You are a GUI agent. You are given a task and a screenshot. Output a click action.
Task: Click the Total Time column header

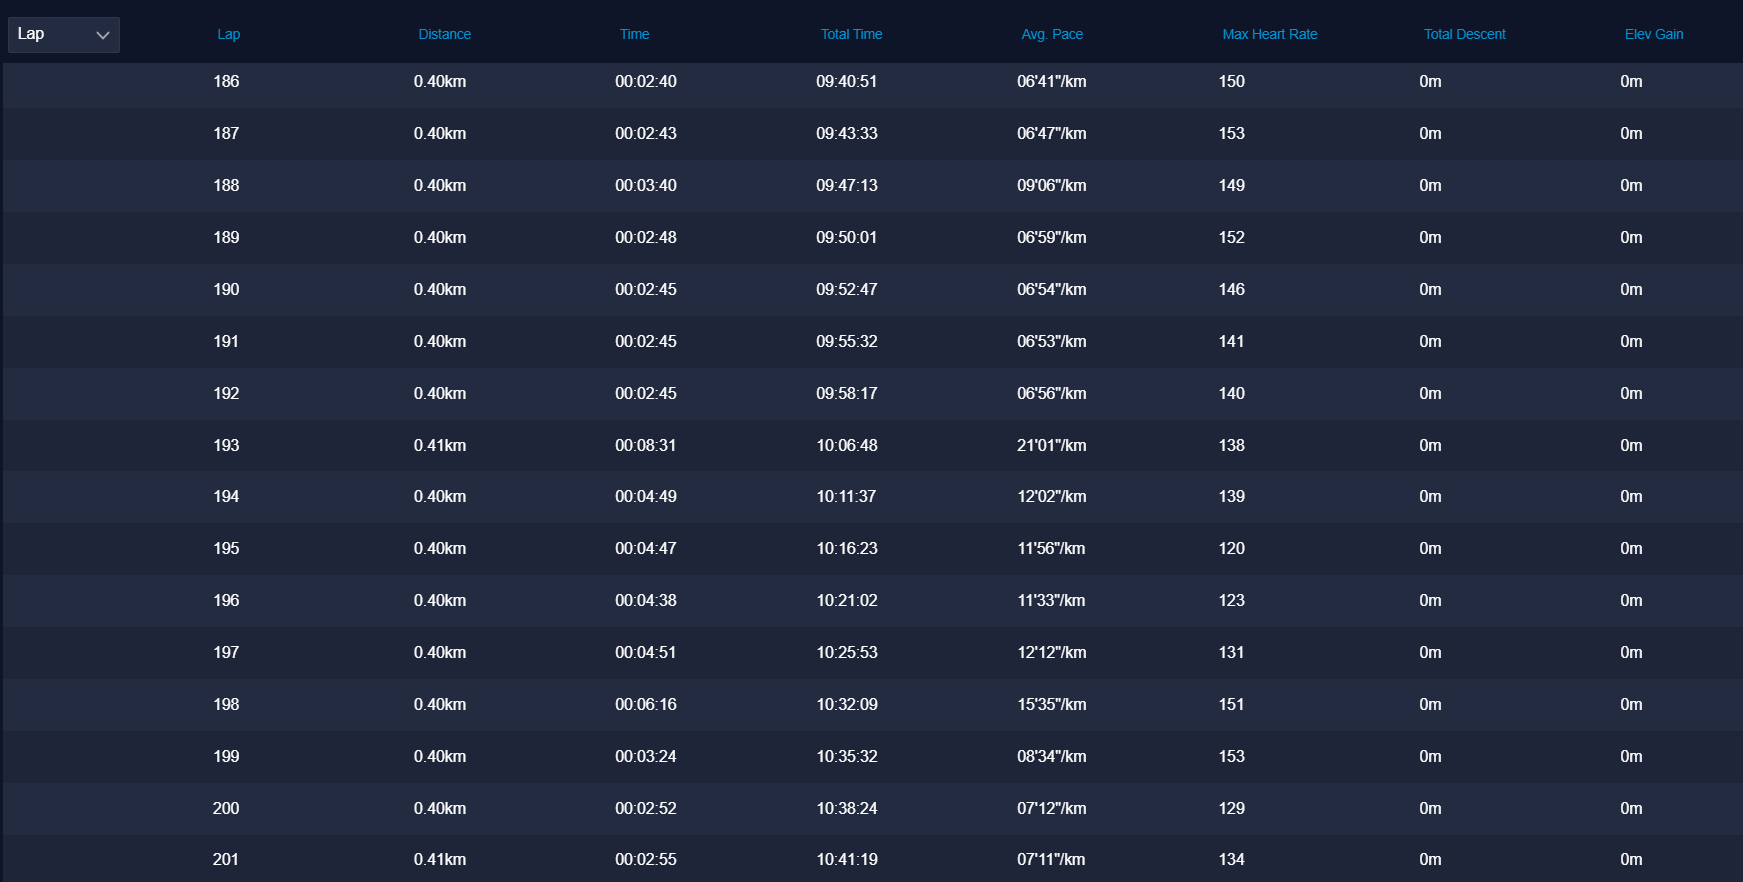tap(851, 34)
